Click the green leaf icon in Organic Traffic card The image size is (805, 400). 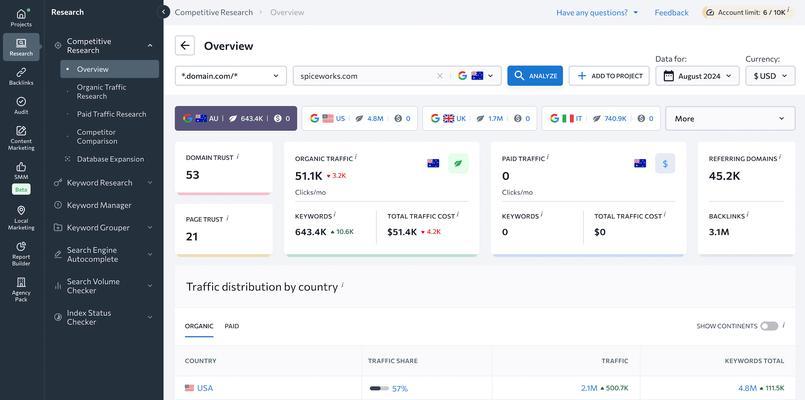(458, 163)
